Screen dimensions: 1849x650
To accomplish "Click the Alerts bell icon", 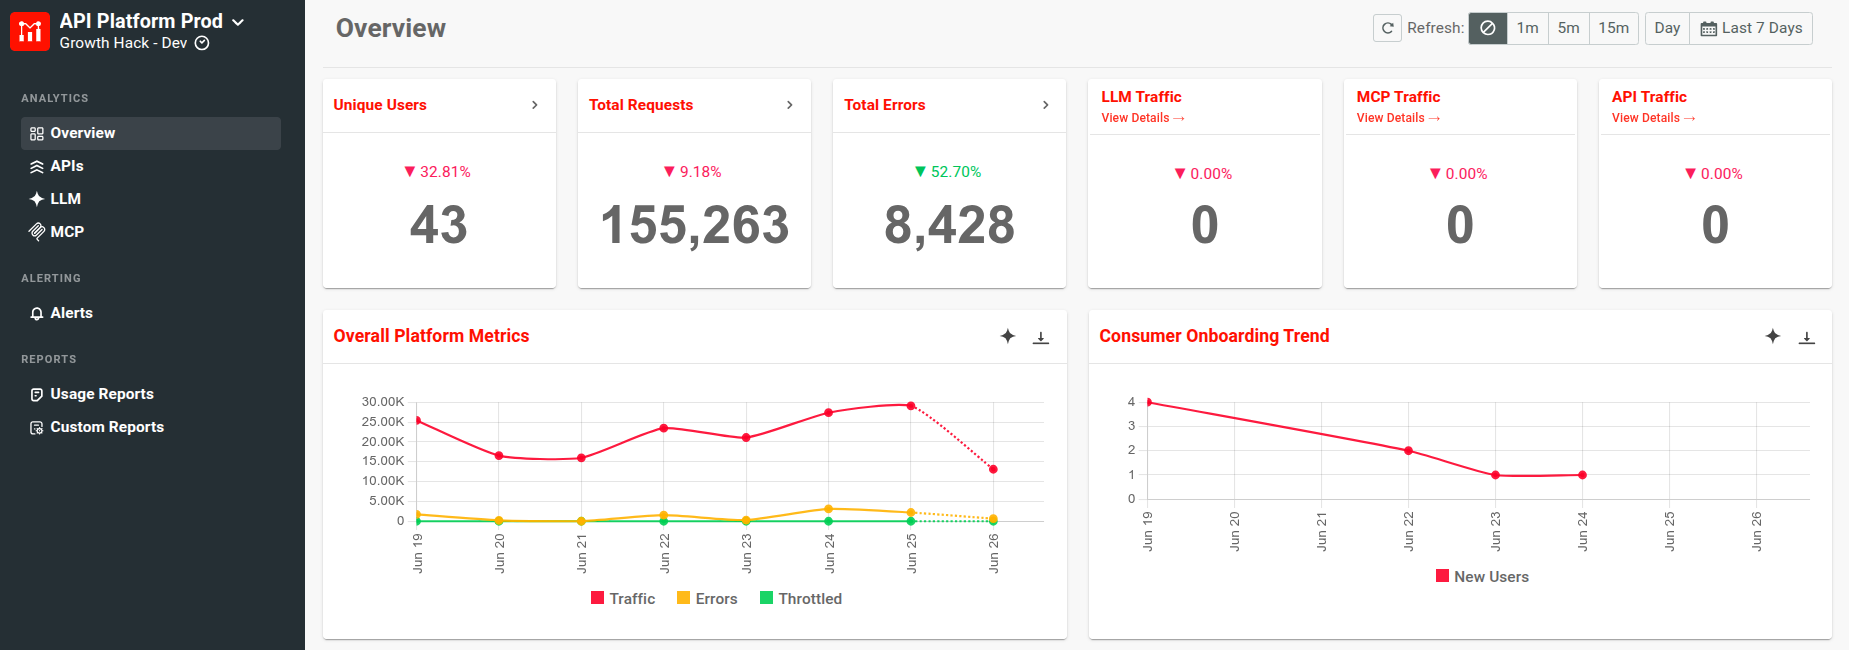I will 37,314.
